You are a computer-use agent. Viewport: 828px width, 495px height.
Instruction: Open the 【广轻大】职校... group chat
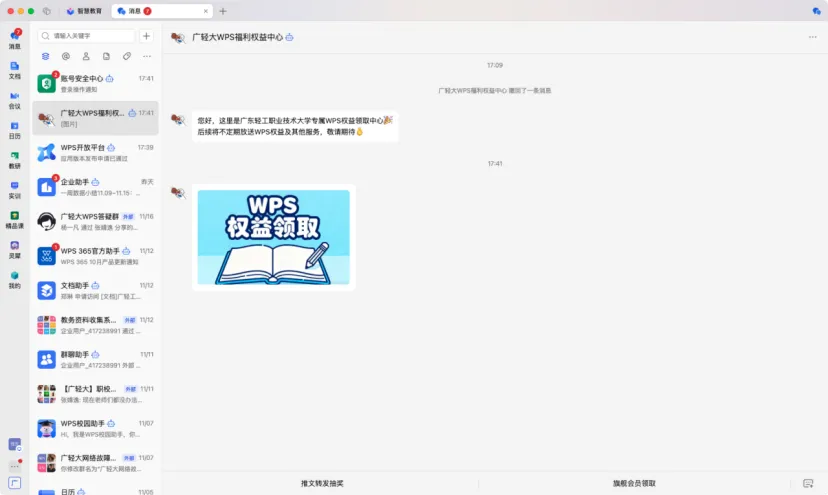coord(95,394)
